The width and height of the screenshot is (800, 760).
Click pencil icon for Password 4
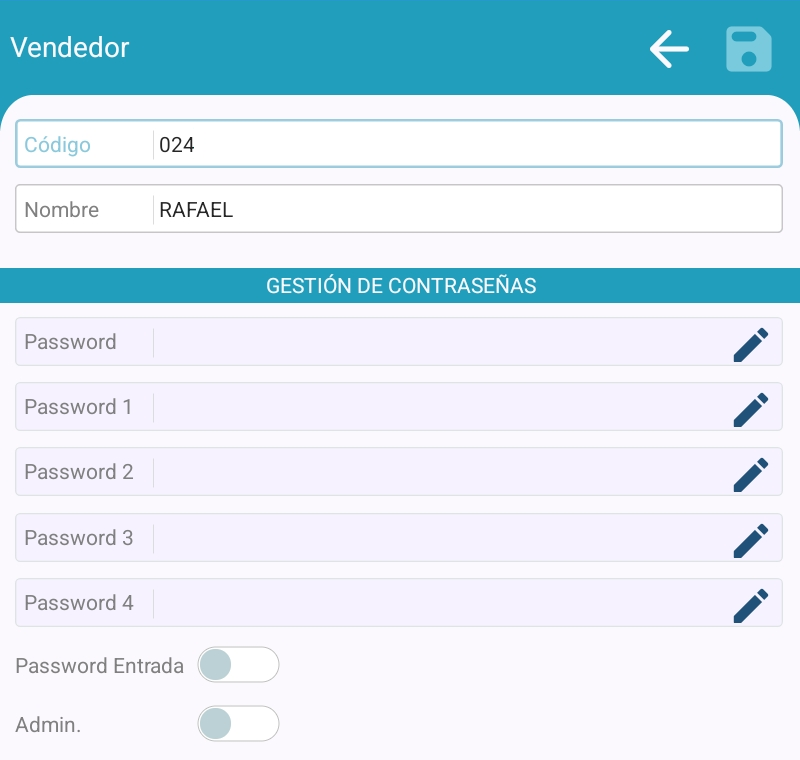751,604
